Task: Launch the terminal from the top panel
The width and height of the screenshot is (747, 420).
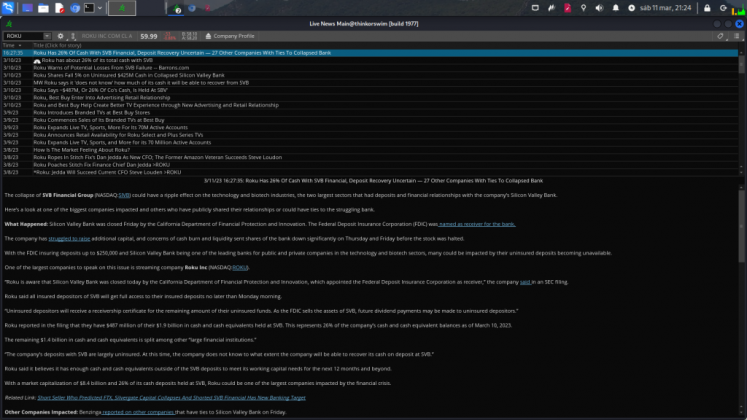Action: pyautogui.click(x=89, y=8)
